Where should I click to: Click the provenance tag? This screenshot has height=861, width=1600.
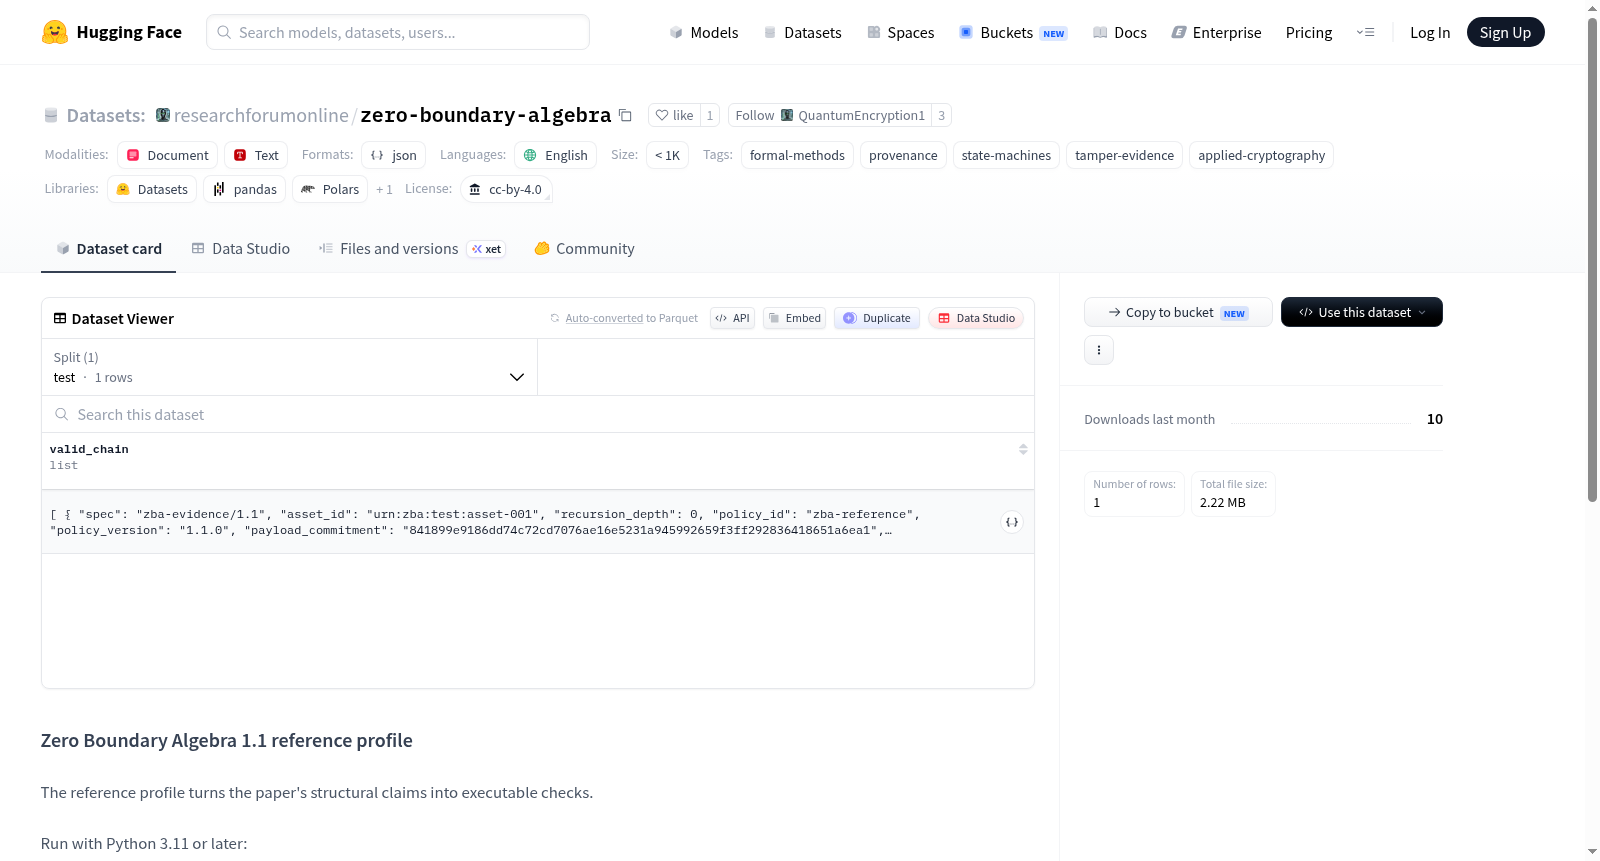click(x=903, y=155)
